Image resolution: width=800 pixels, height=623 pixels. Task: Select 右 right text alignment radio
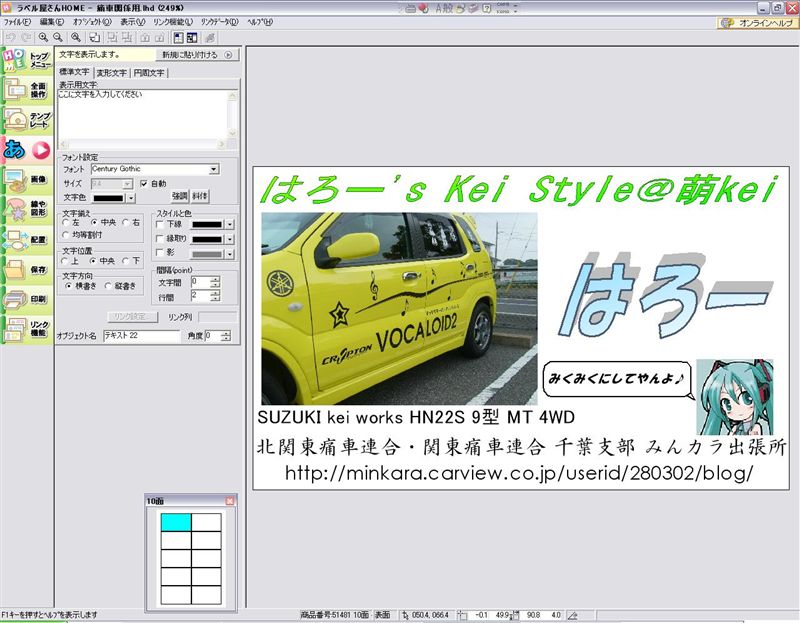click(x=126, y=222)
